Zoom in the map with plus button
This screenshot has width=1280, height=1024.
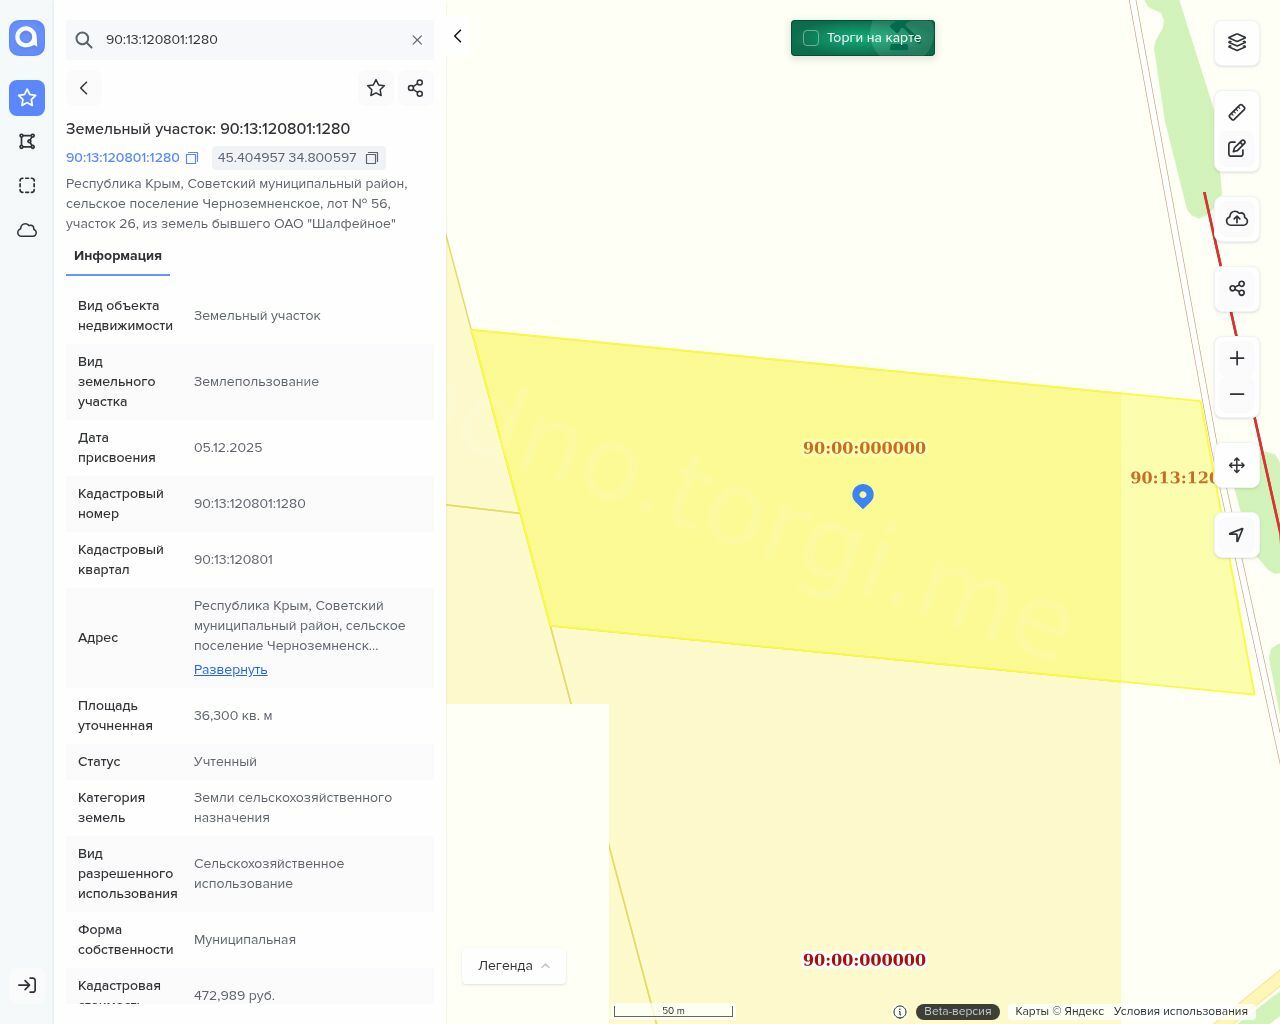coord(1237,358)
